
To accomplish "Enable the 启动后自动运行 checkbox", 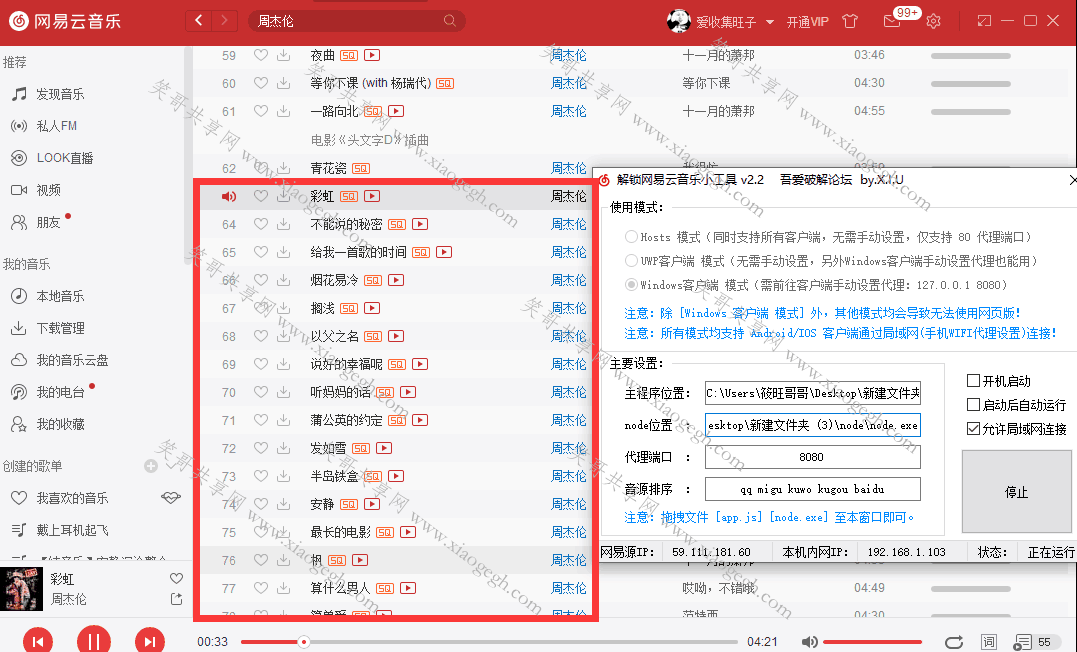I will (973, 405).
